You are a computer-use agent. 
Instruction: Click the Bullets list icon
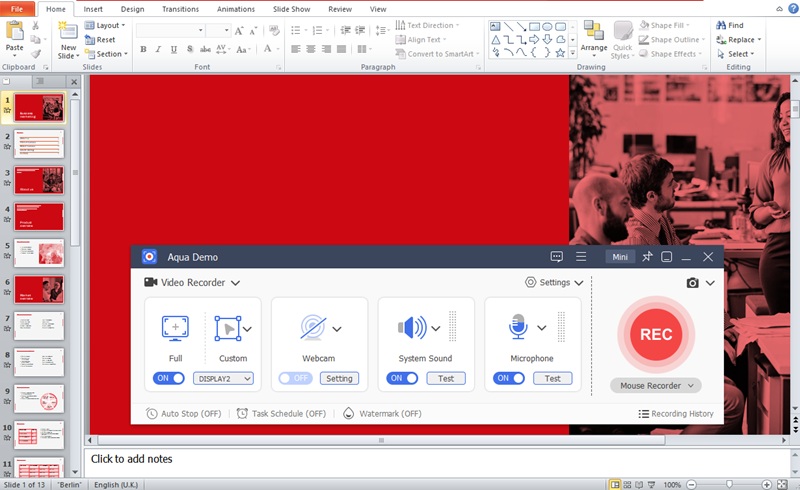295,31
